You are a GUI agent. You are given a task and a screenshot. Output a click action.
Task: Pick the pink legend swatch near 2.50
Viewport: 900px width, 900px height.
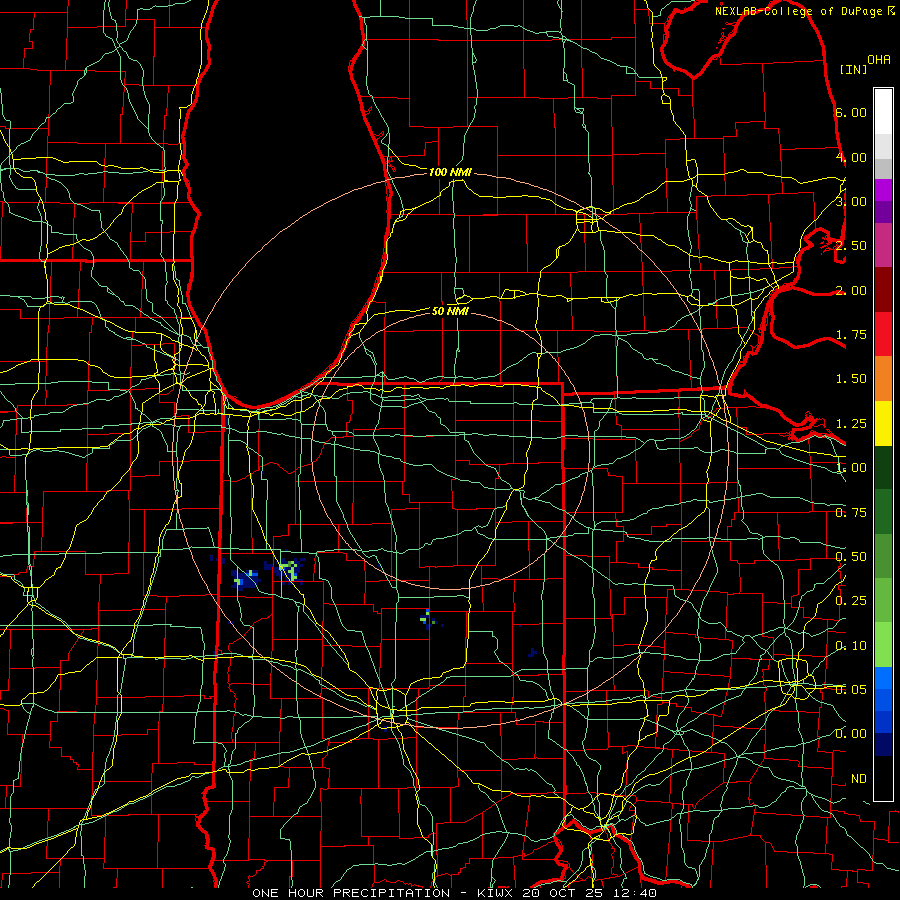coord(883,245)
